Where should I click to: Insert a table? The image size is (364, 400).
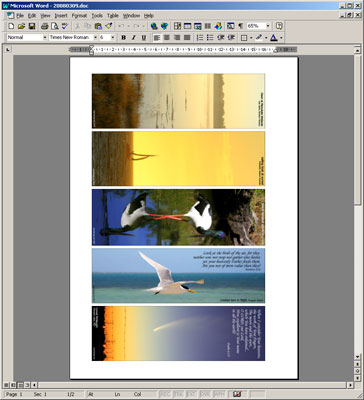[188, 26]
